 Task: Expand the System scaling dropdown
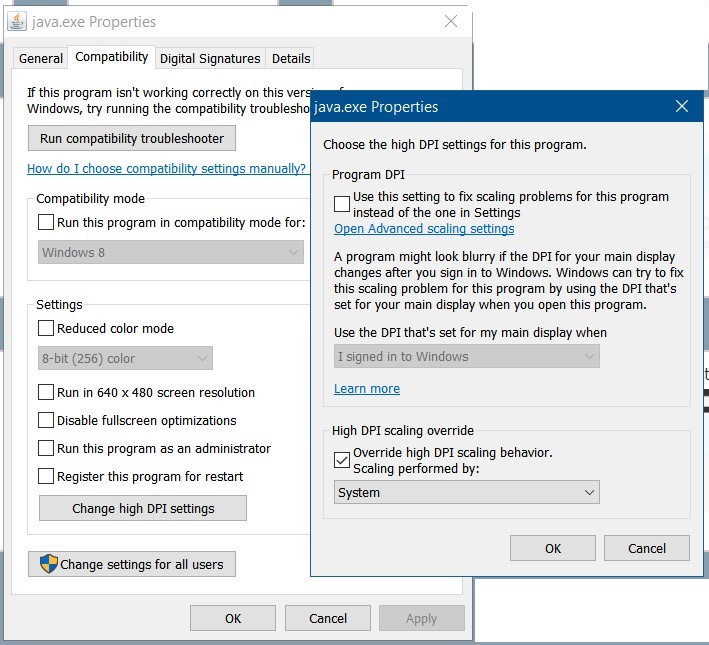point(467,492)
